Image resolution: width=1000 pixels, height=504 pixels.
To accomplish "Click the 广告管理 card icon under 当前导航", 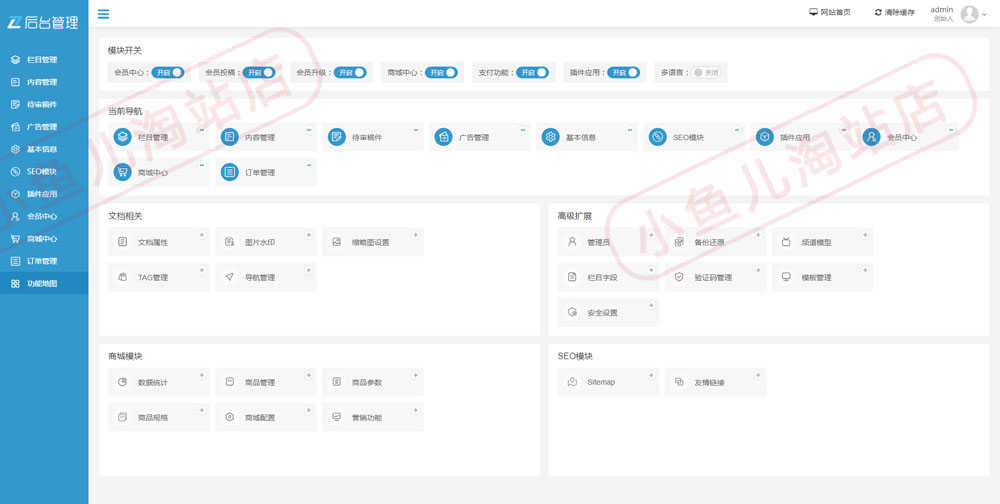I will (443, 137).
